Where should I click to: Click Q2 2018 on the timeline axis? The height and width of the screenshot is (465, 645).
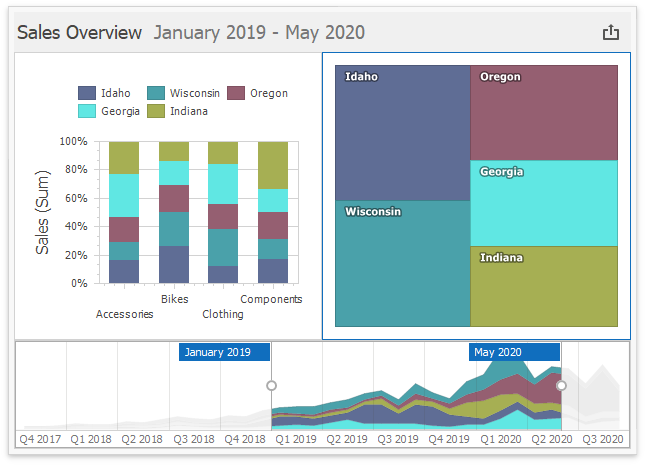(x=143, y=439)
